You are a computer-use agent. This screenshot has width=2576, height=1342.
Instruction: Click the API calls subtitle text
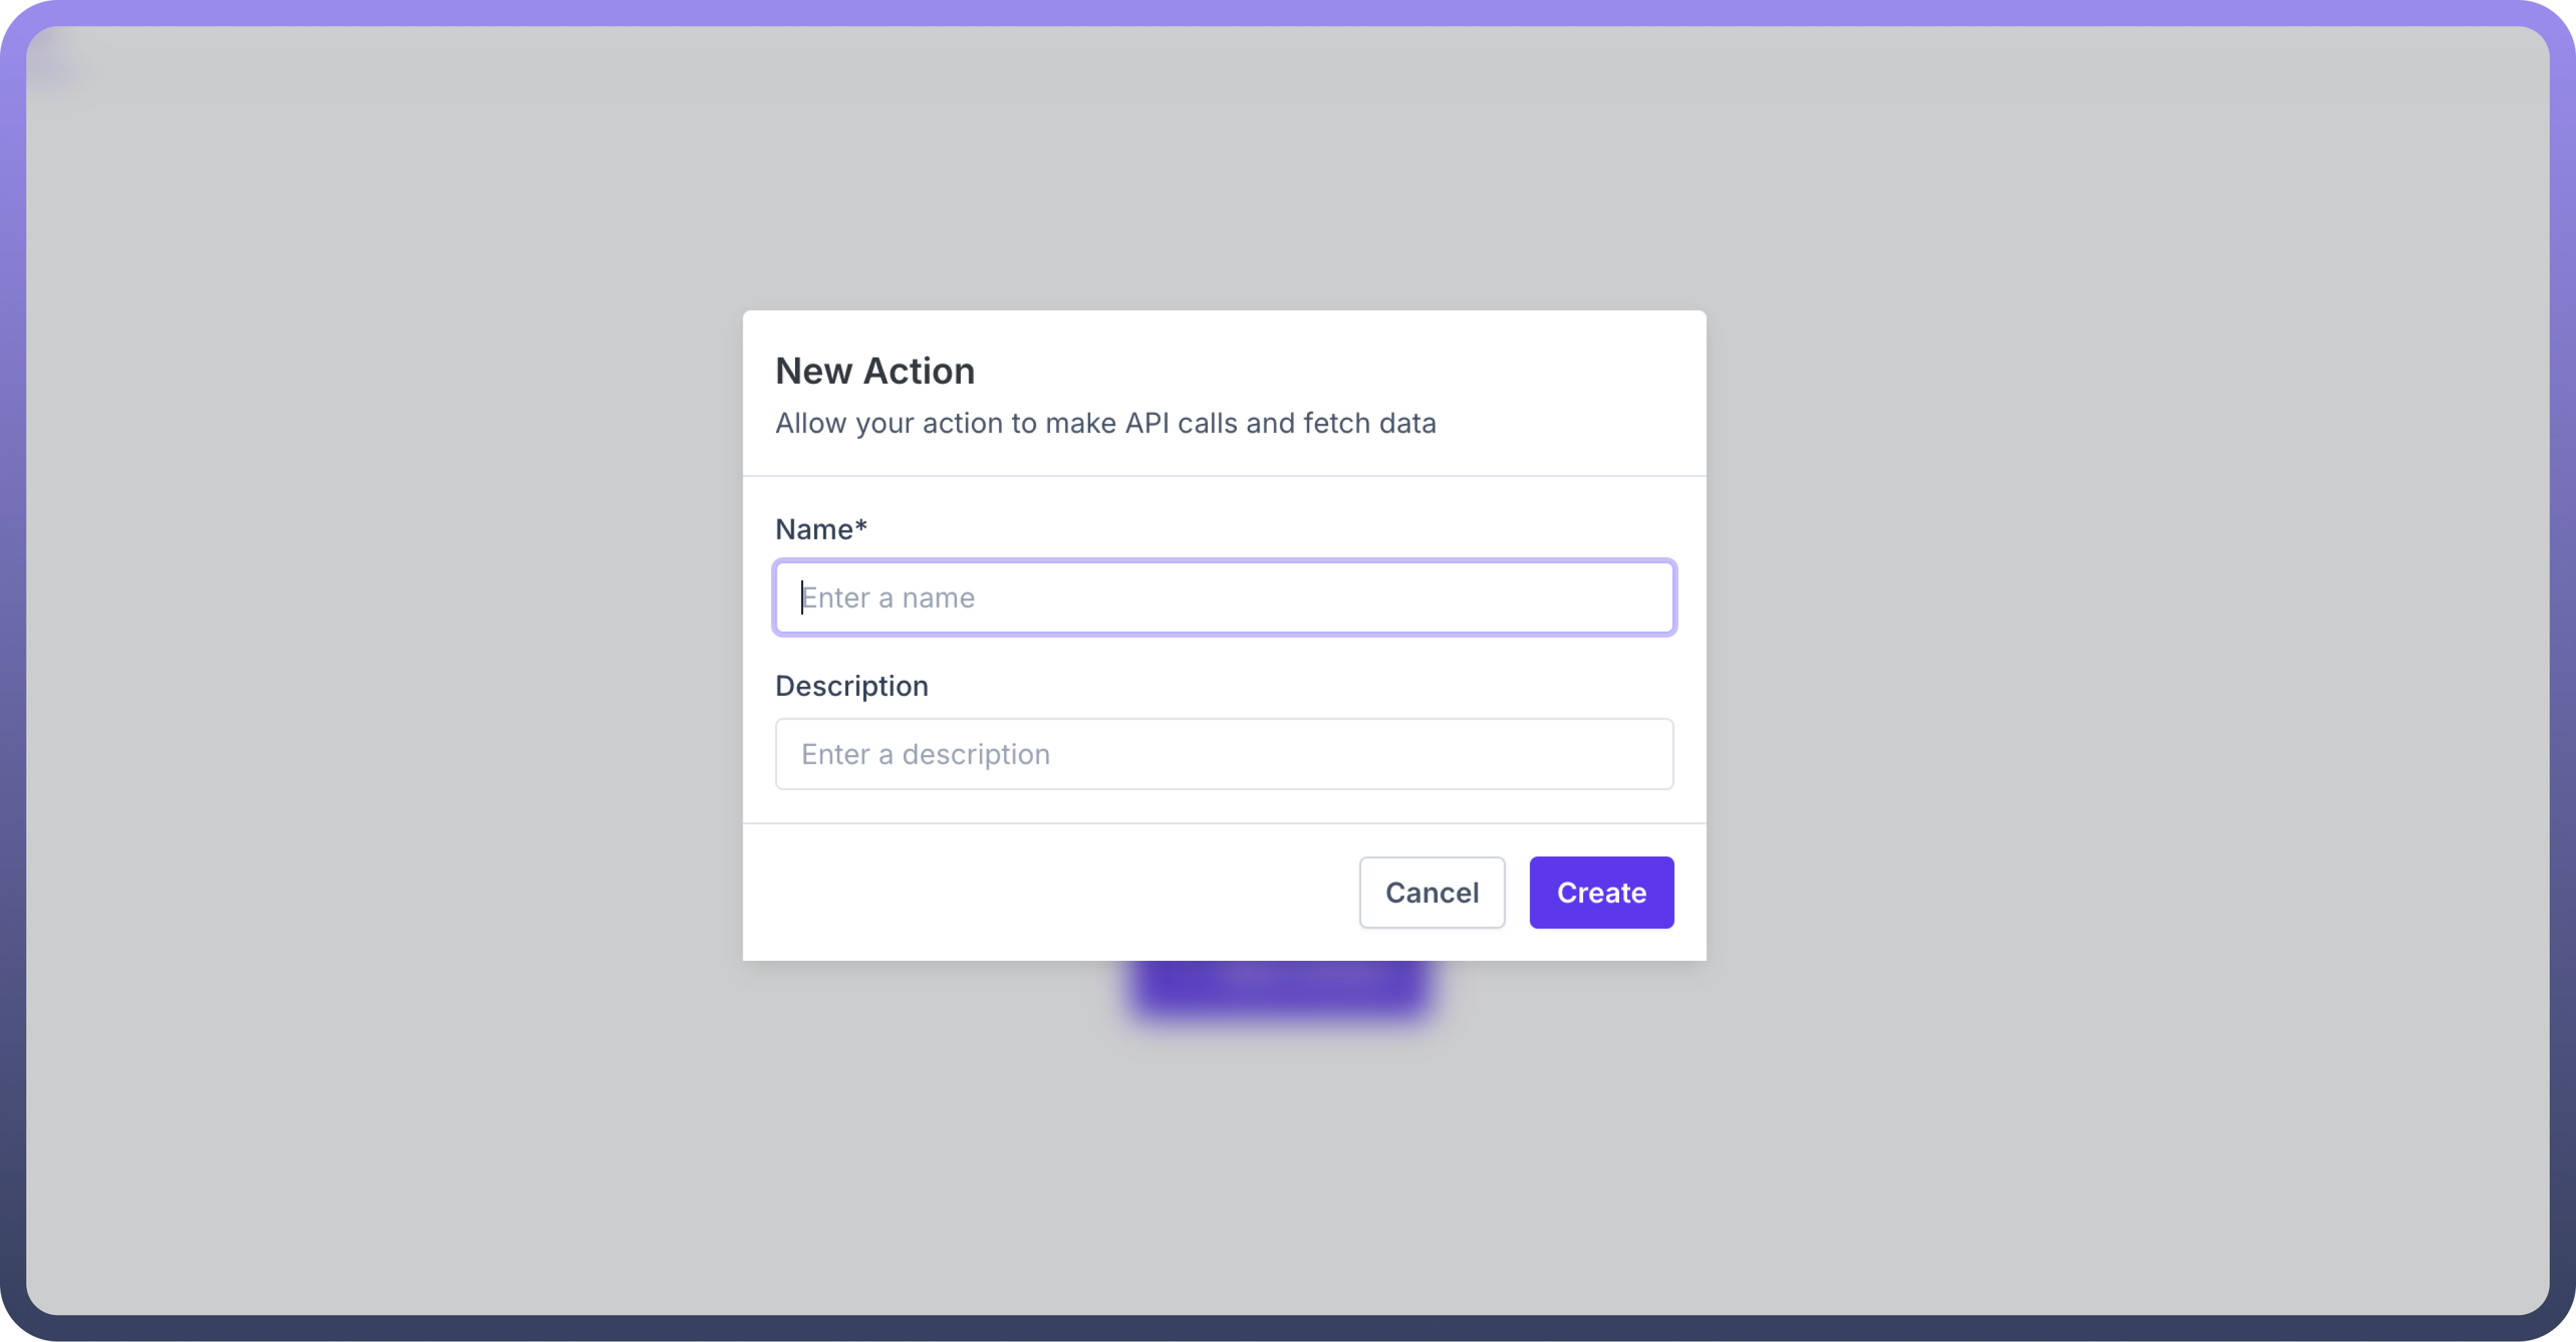(x=1105, y=423)
